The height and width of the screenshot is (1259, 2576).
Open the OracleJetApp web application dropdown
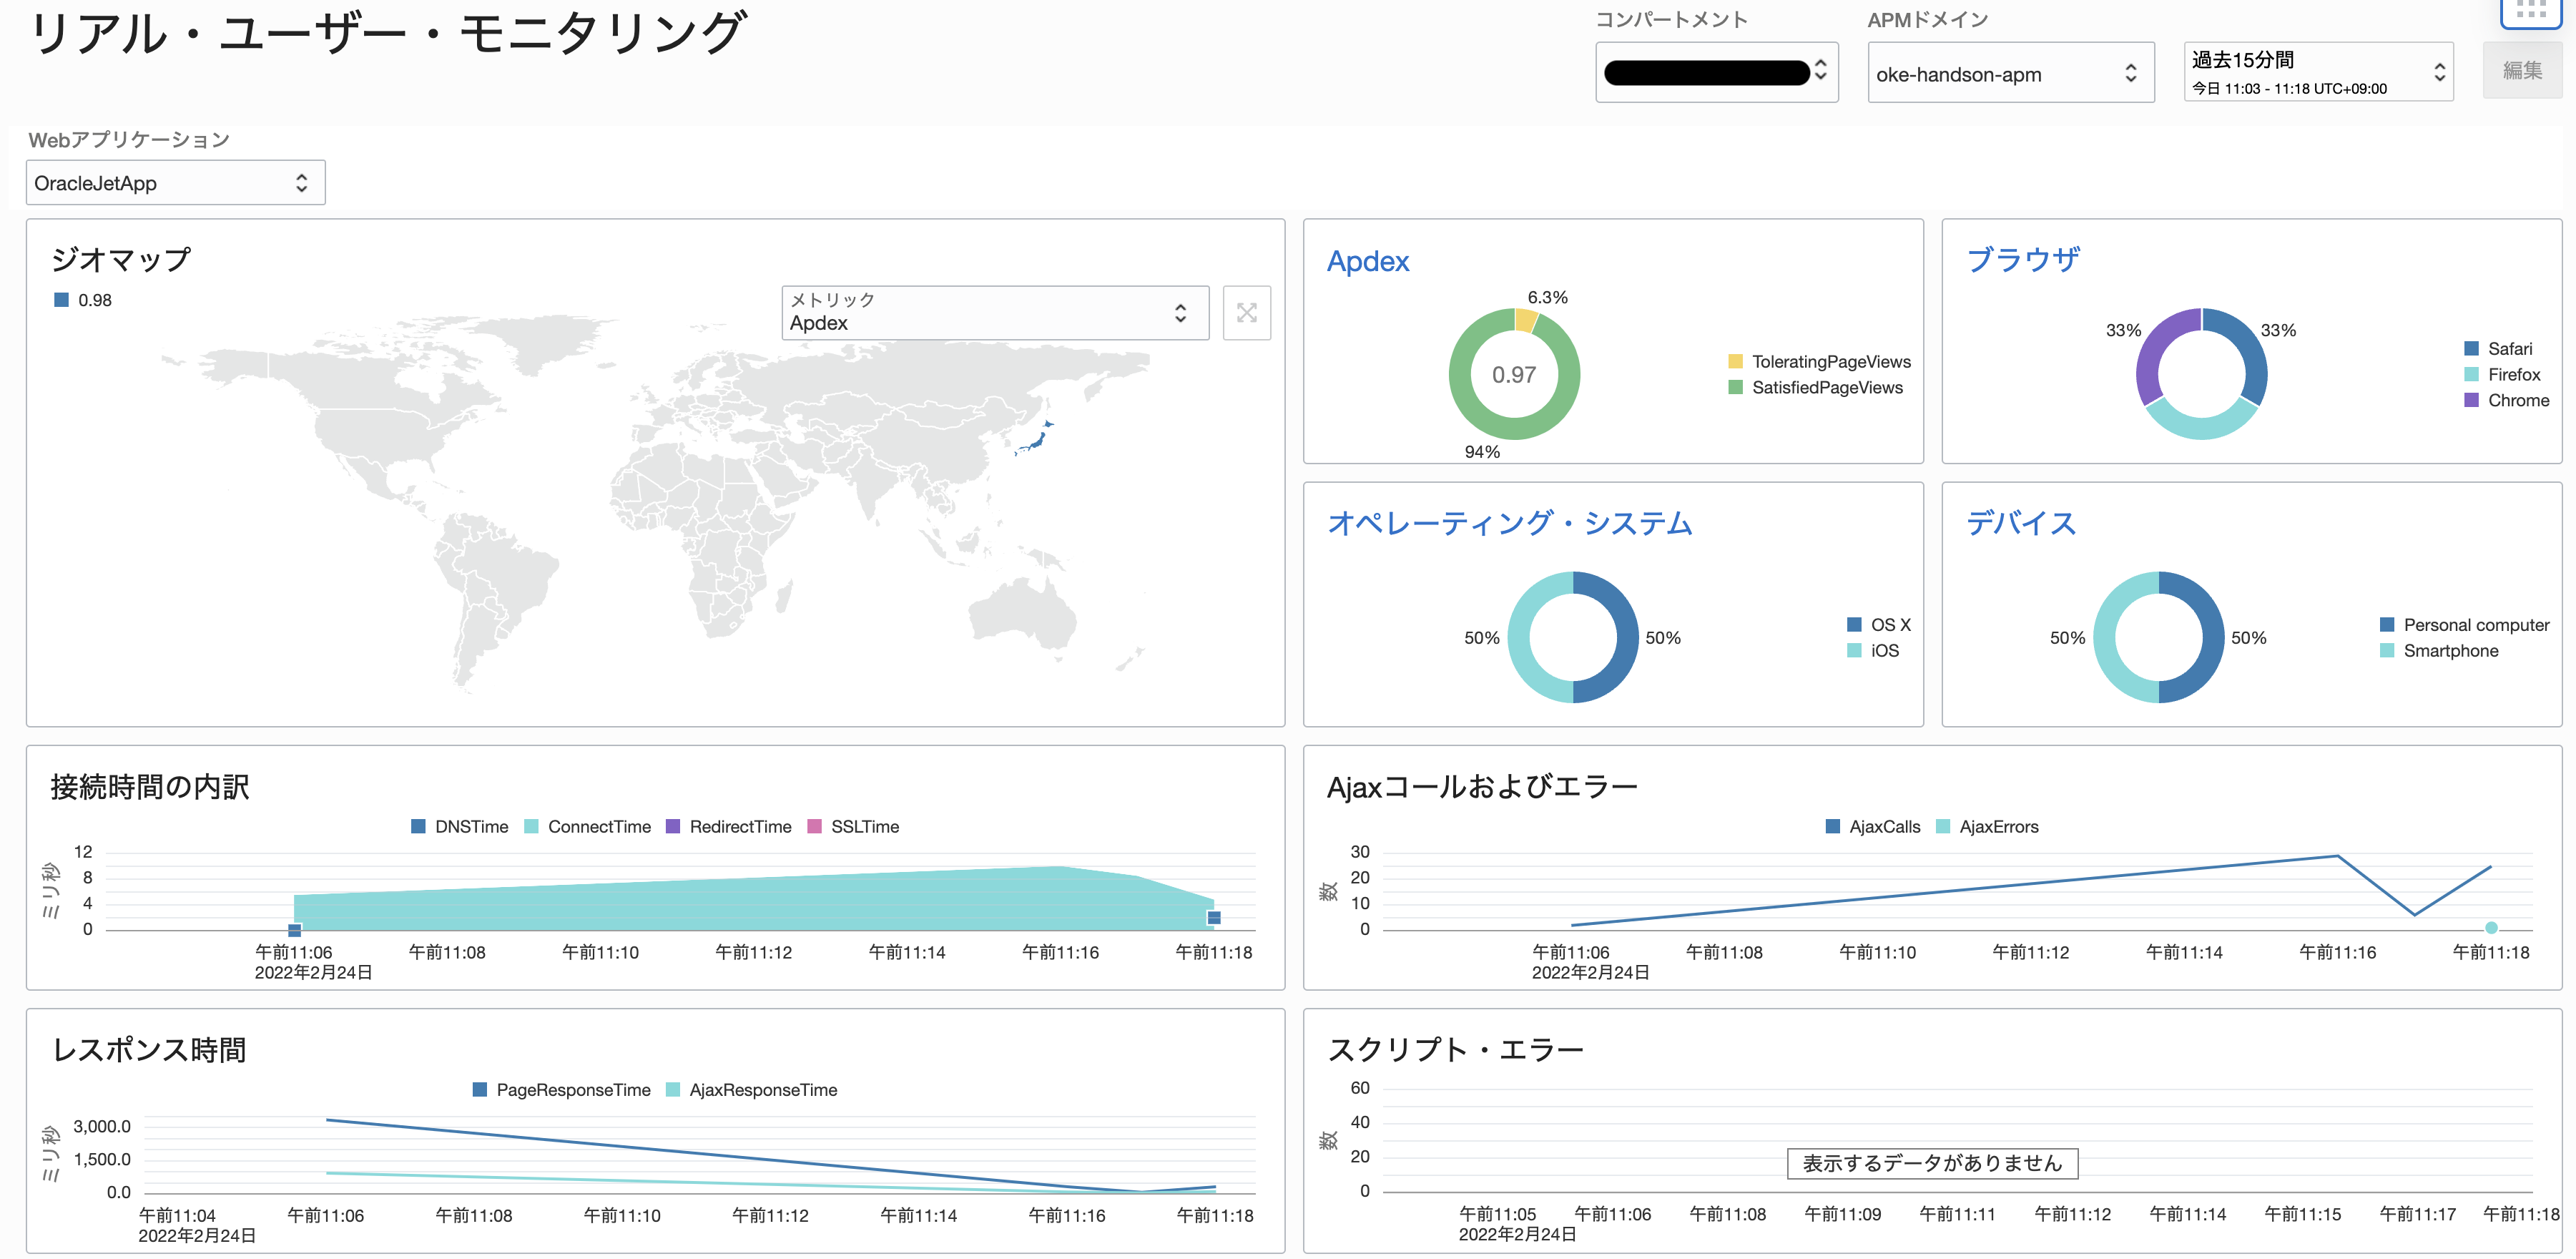pyautogui.click(x=175, y=183)
